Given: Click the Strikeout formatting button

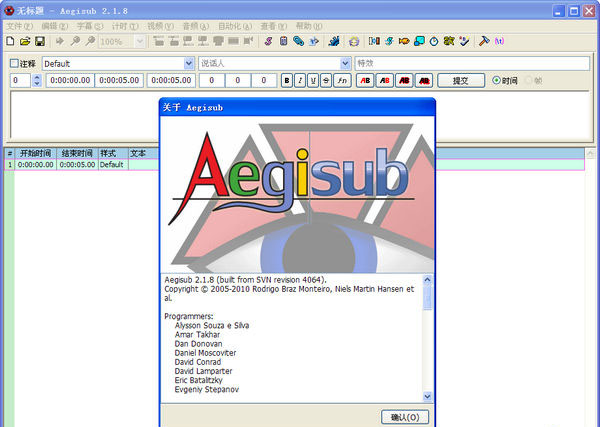Looking at the screenshot, I should pyautogui.click(x=326, y=80).
